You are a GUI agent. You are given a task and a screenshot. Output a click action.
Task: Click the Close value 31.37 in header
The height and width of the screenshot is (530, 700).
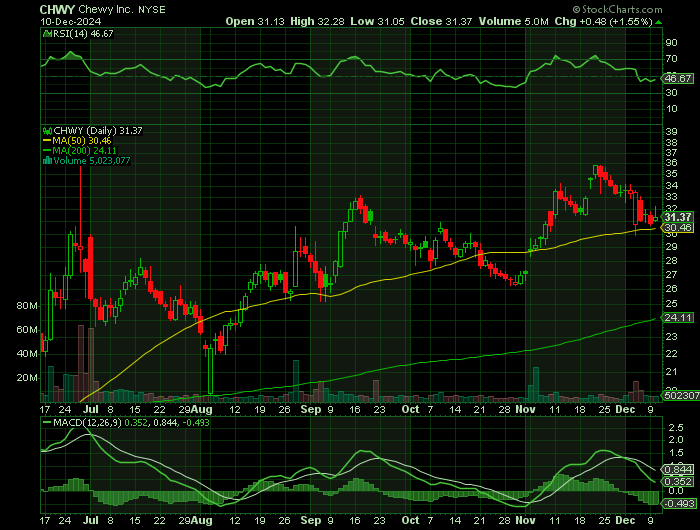(458, 21)
